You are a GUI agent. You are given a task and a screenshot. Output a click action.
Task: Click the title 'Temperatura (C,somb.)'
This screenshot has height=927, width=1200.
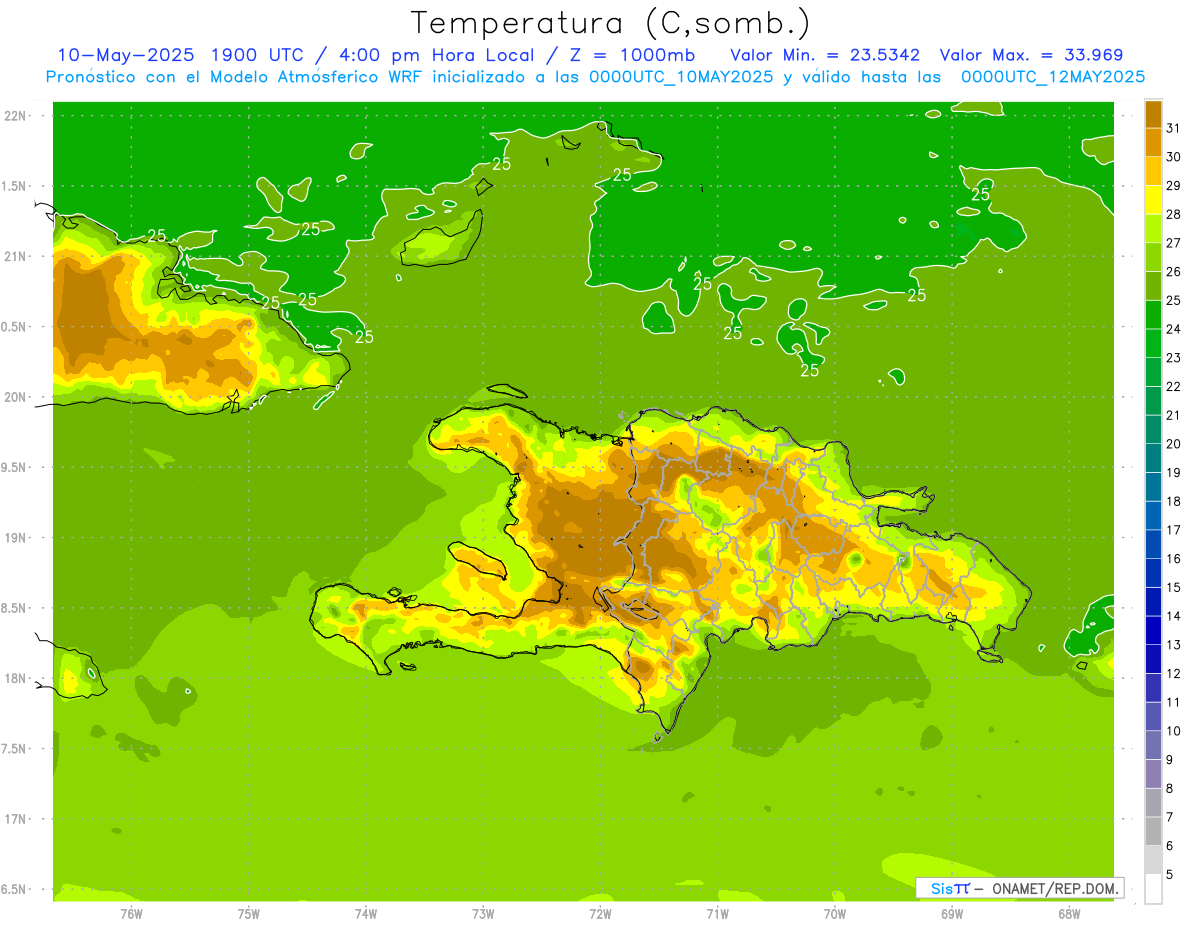coord(611,23)
